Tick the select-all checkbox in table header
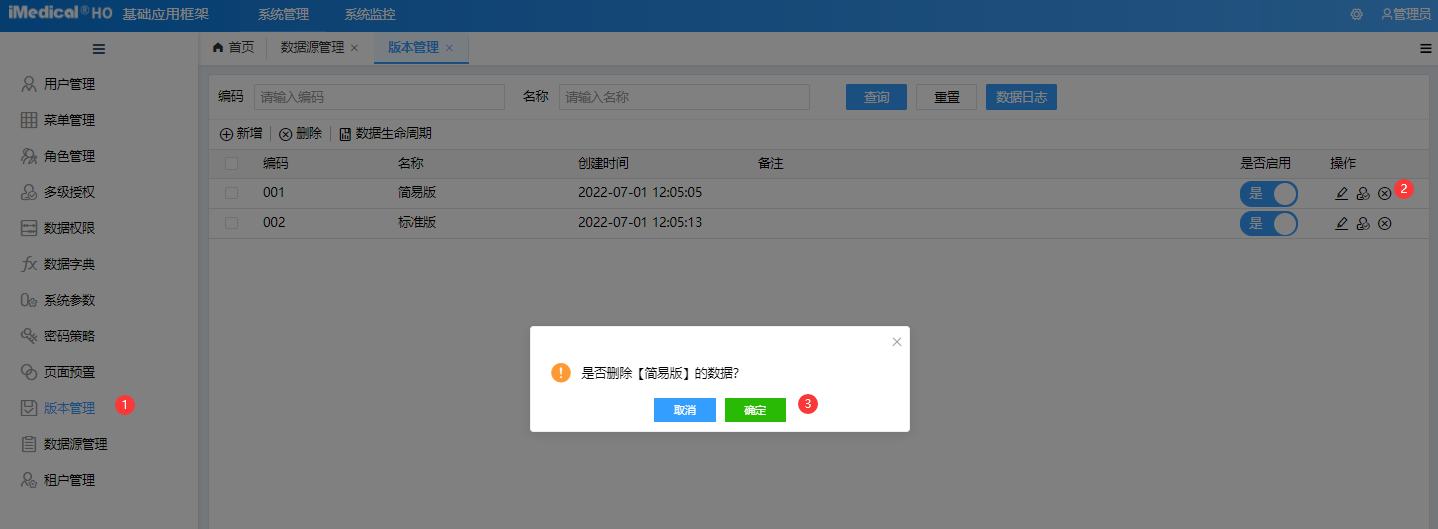The width and height of the screenshot is (1438, 529). (x=232, y=163)
